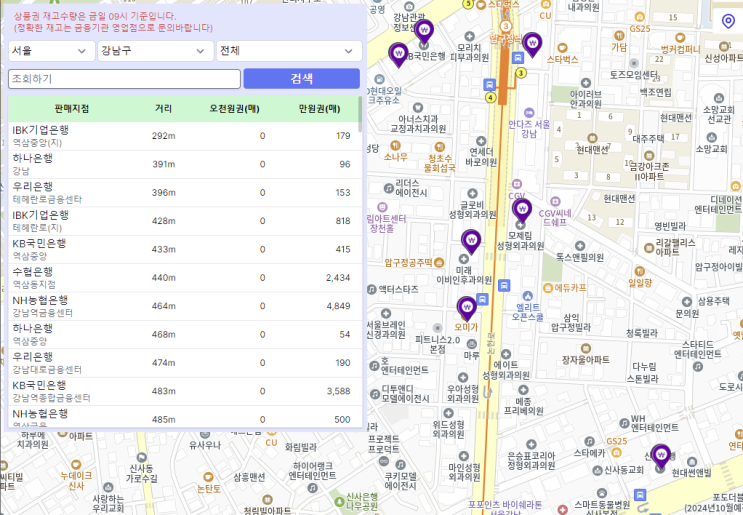Select the NH농협은행 강남역금융센터 row
Viewport: 743px width, 515px height.
(183, 307)
